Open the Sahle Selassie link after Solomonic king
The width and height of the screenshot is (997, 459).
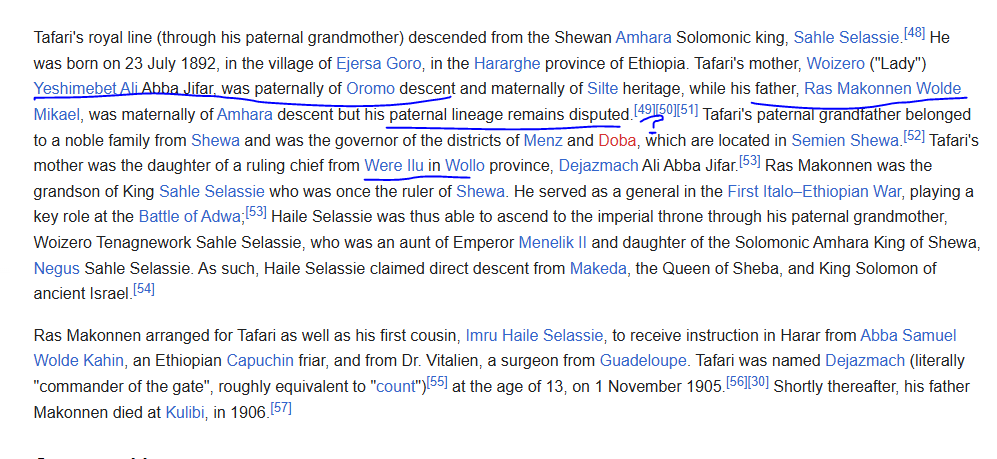tap(847, 38)
